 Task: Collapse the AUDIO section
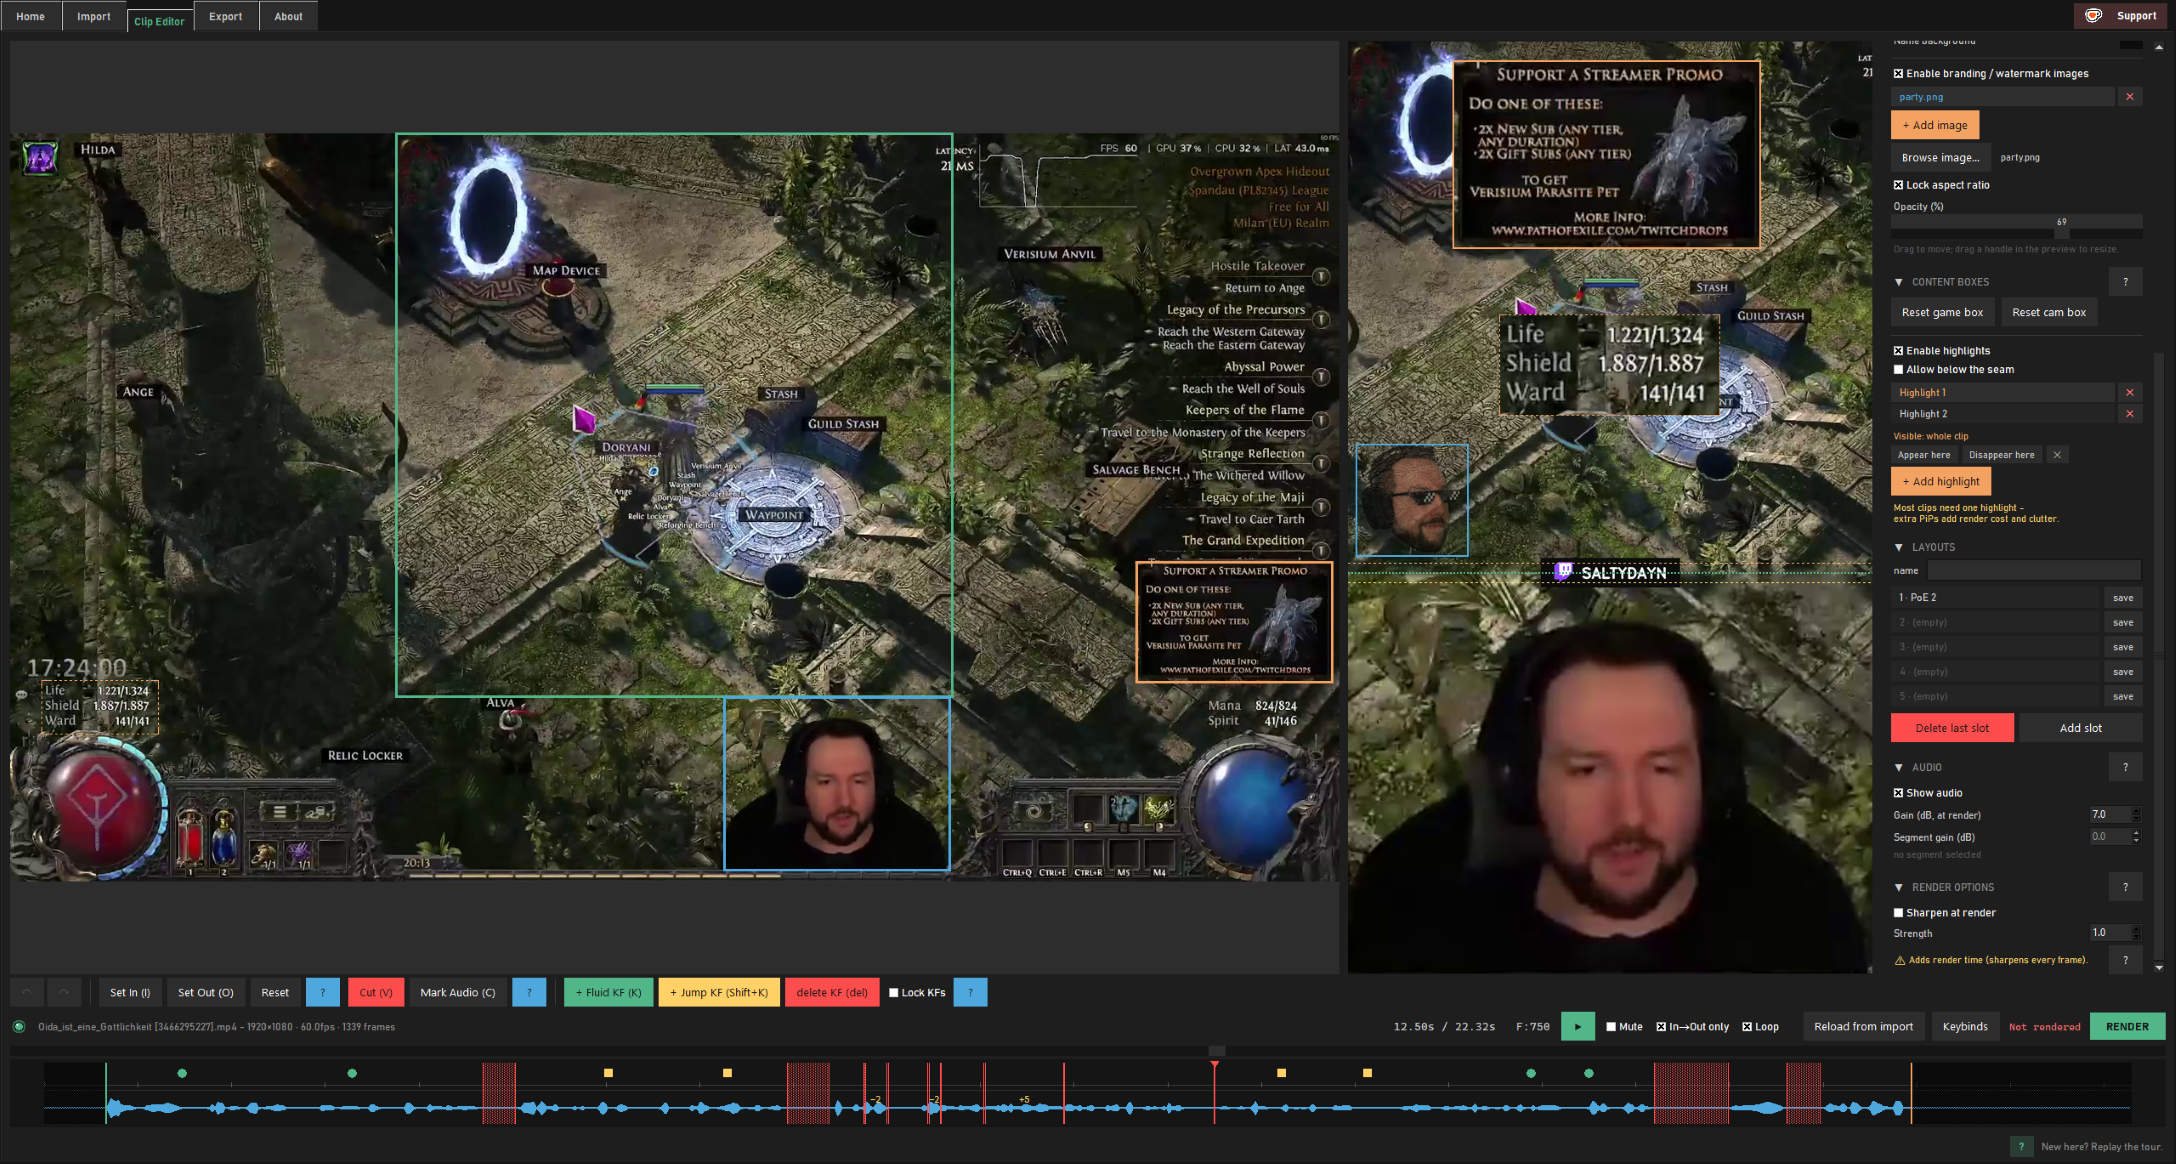coord(1899,767)
